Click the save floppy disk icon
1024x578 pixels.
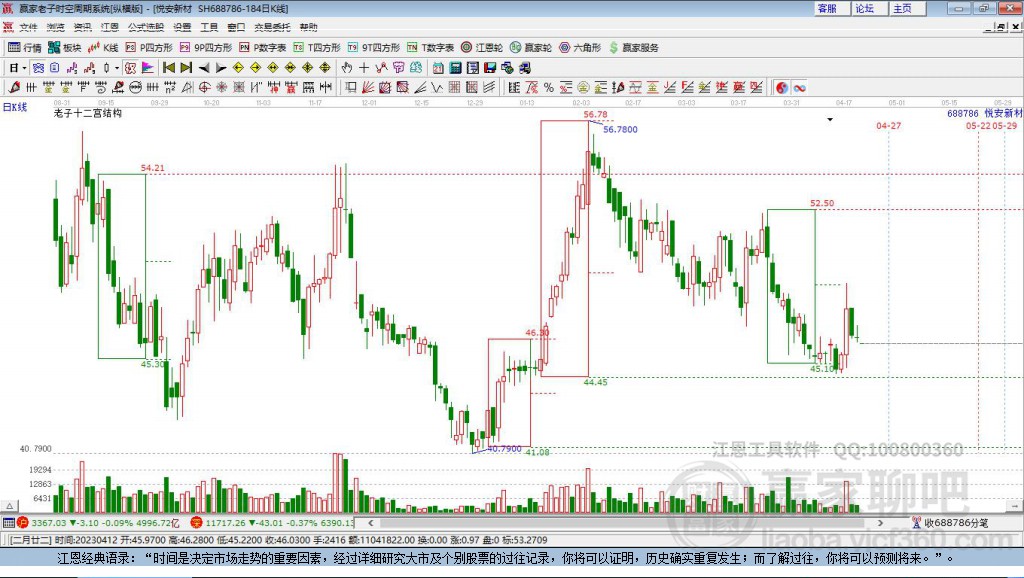click(490, 68)
